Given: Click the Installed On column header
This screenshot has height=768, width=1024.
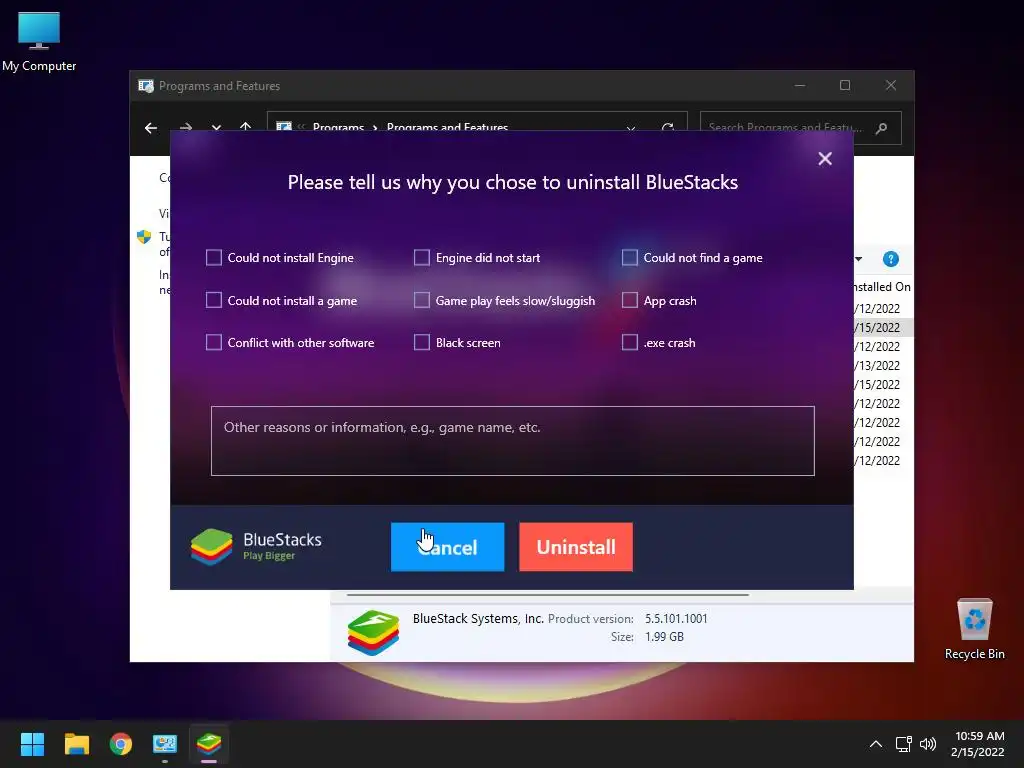Looking at the screenshot, I should pyautogui.click(x=882, y=287).
